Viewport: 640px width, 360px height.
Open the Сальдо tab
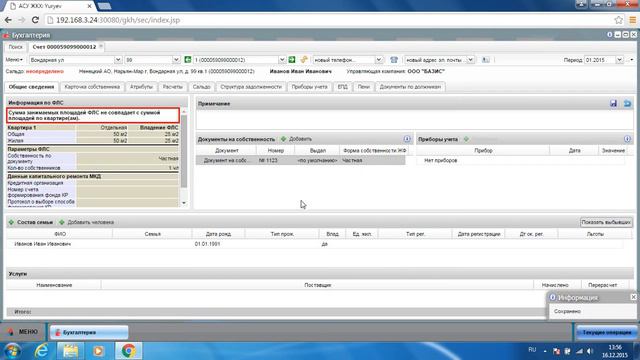(202, 87)
